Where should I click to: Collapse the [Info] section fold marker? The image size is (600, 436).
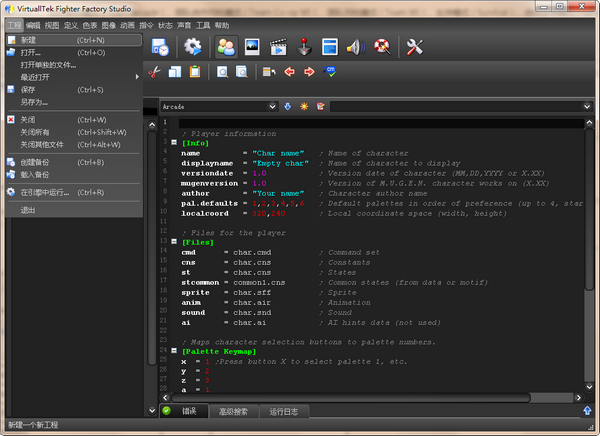(x=172, y=143)
